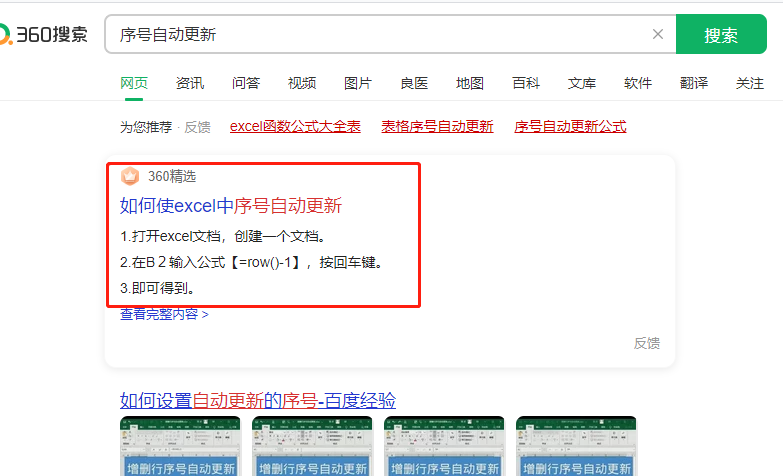Open the 翻译 tab
Viewport: 783px width, 476px height.
tap(694, 83)
